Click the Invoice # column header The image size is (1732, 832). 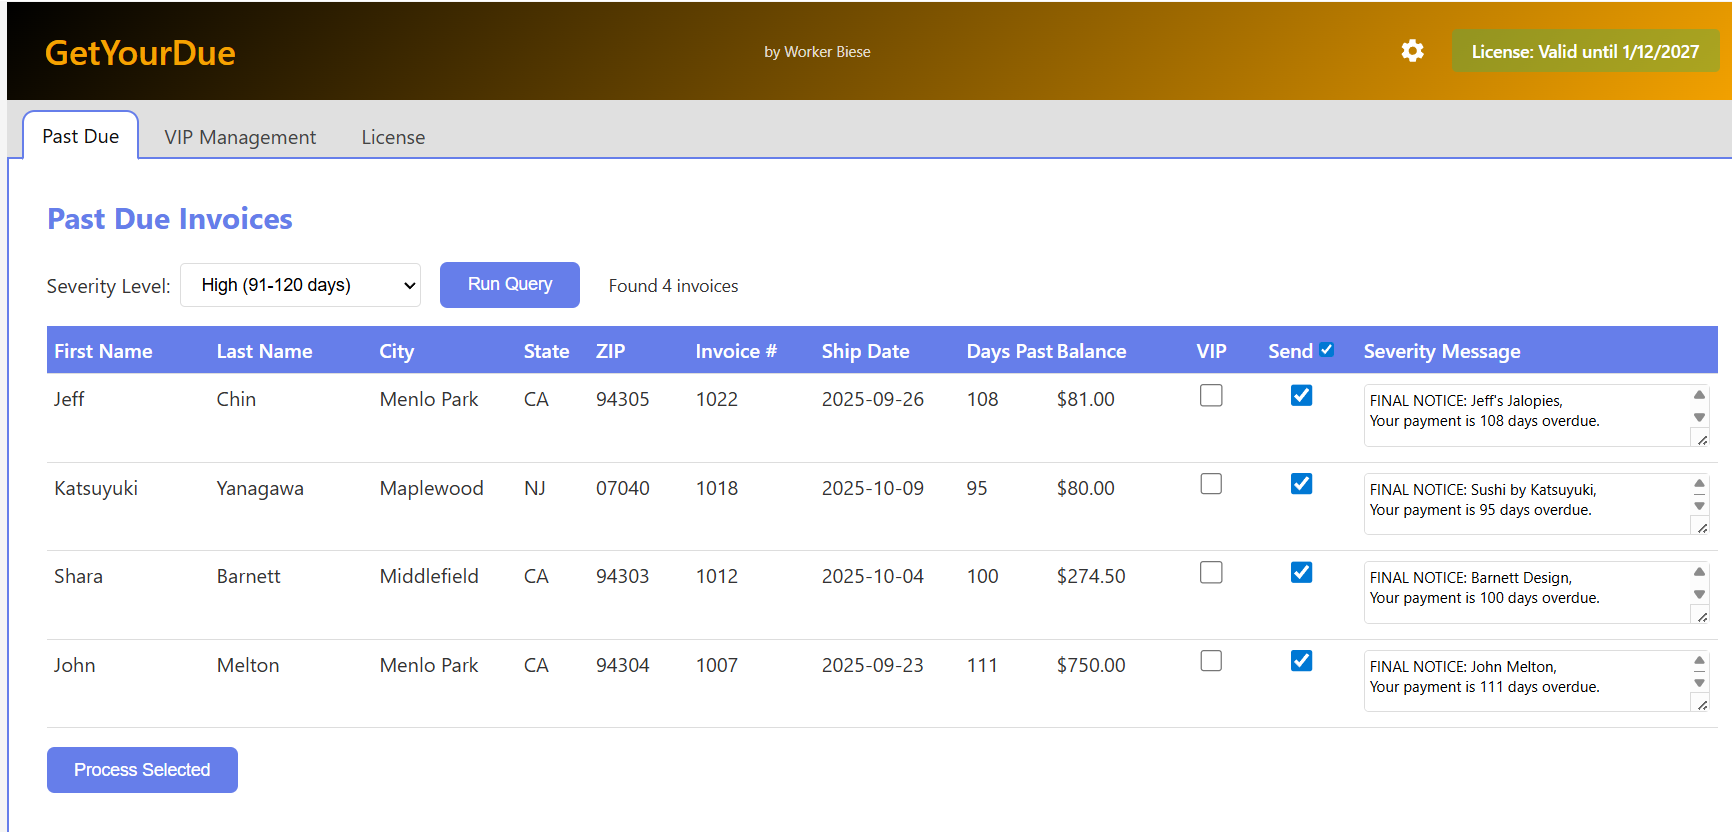736,351
